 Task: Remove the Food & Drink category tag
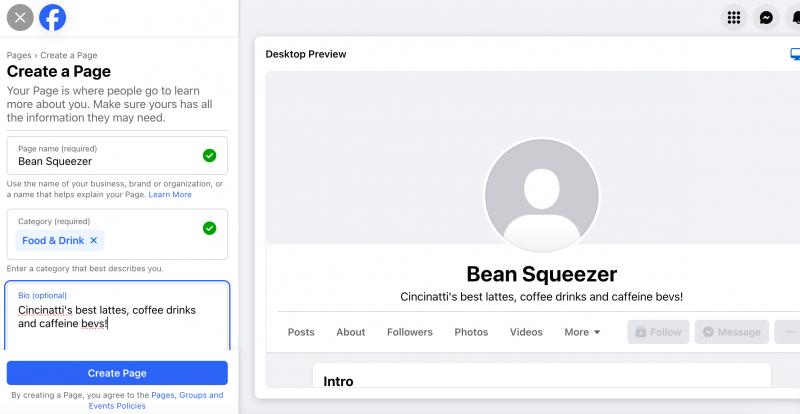(93, 240)
